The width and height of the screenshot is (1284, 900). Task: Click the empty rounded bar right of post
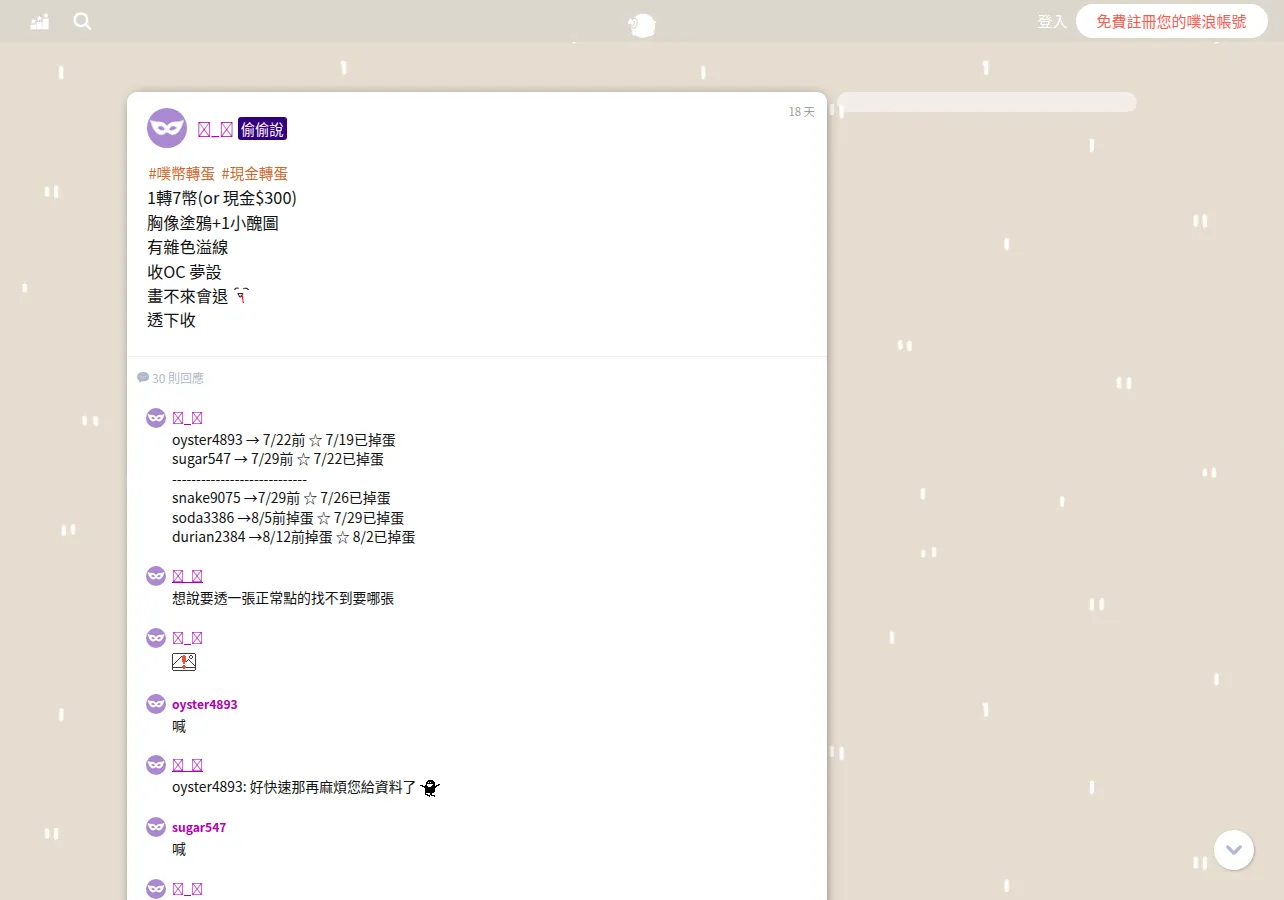click(987, 102)
